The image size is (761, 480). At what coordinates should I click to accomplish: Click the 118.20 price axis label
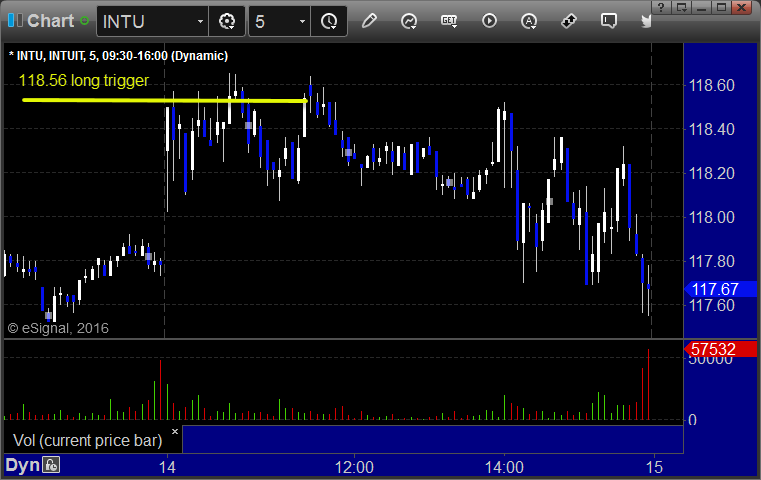point(711,173)
